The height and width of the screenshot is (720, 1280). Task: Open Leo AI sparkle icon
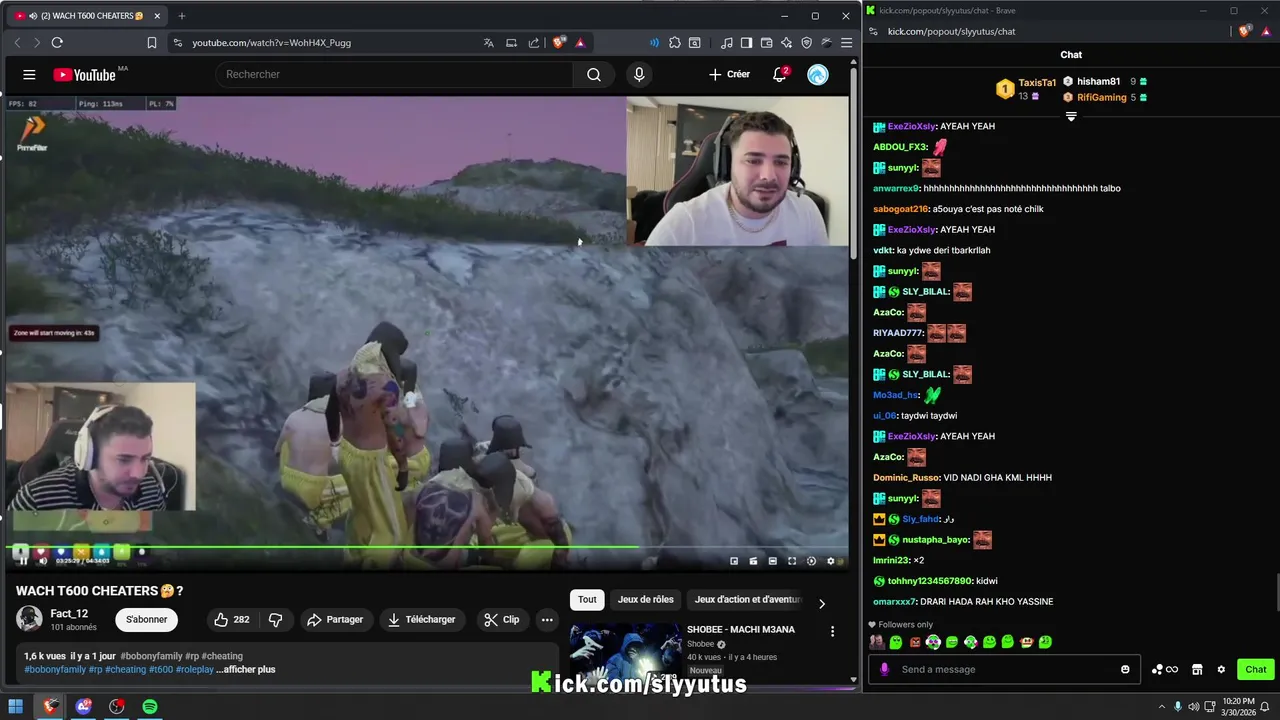tap(787, 43)
